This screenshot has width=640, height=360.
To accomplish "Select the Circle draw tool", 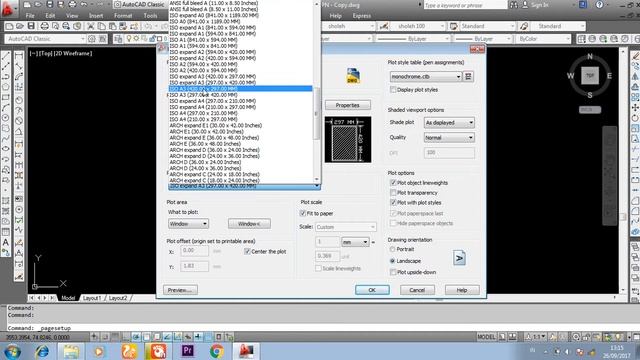I will pyautogui.click(x=6, y=118).
